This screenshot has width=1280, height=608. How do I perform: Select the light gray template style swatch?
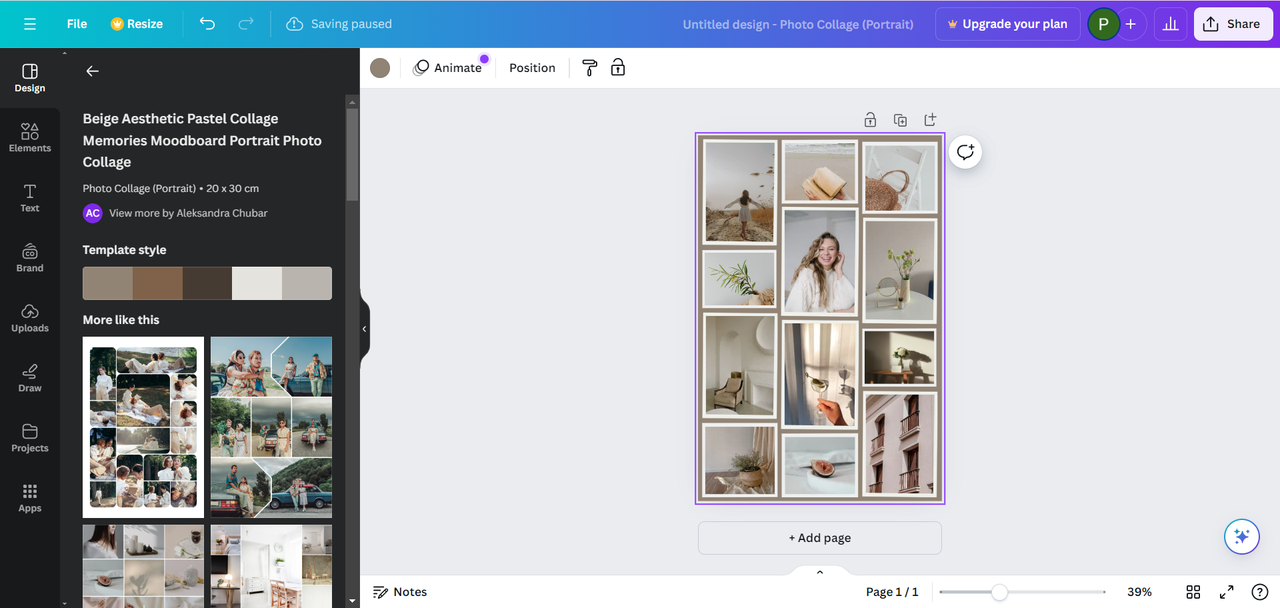307,283
